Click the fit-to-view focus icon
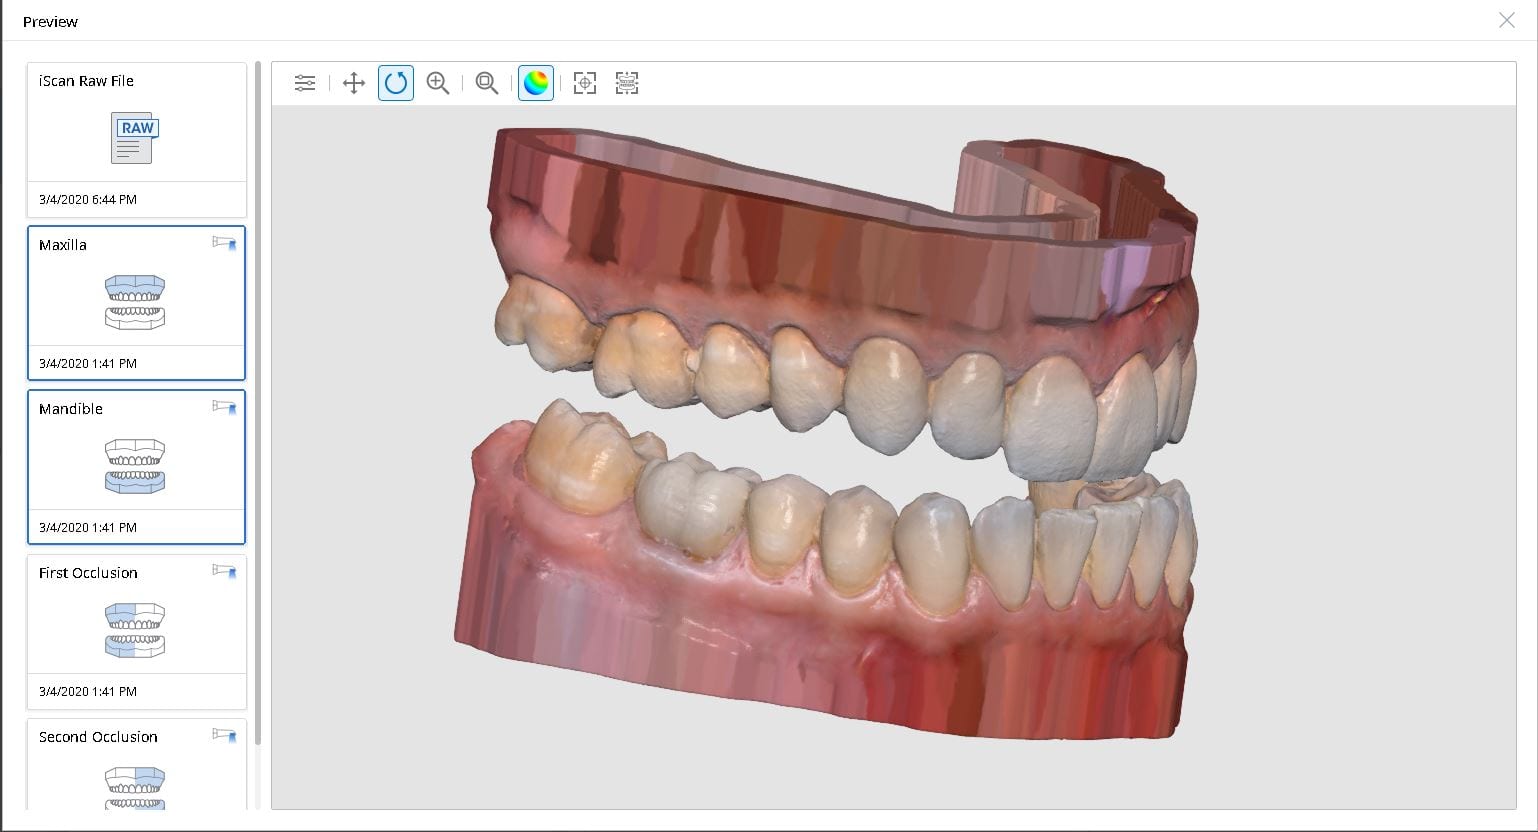 584,83
